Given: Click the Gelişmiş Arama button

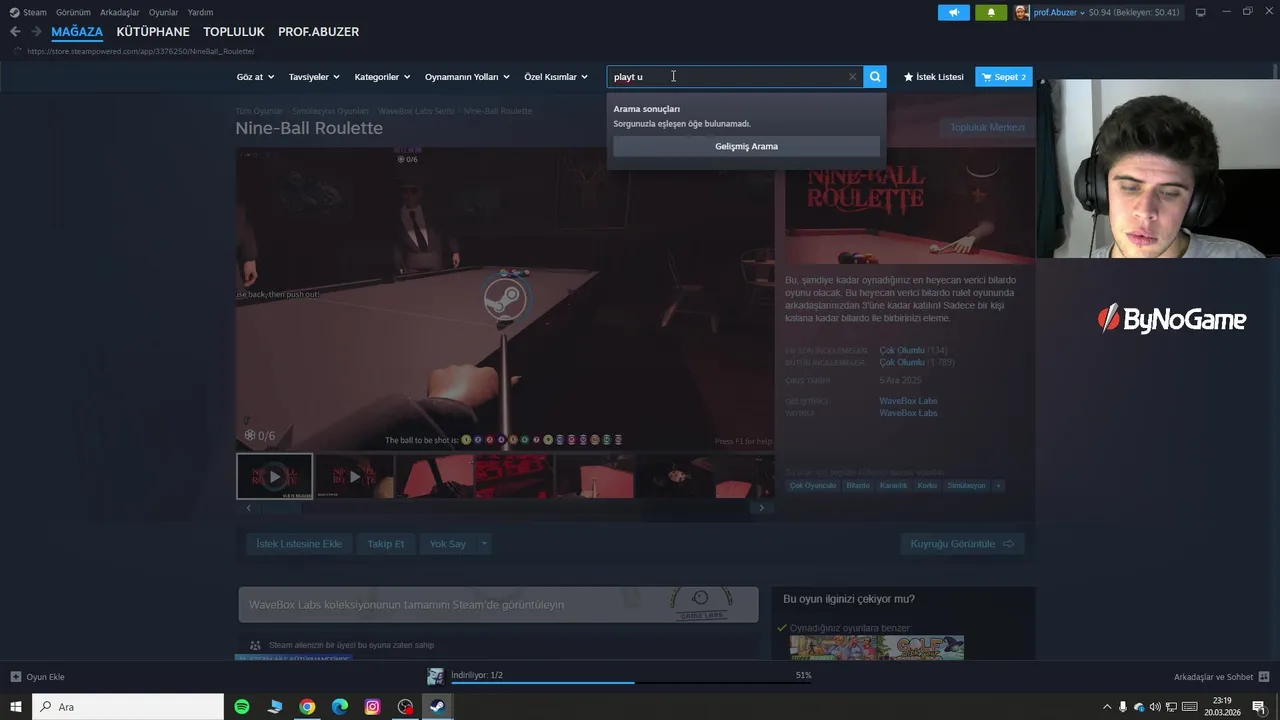Looking at the screenshot, I should click(x=746, y=146).
